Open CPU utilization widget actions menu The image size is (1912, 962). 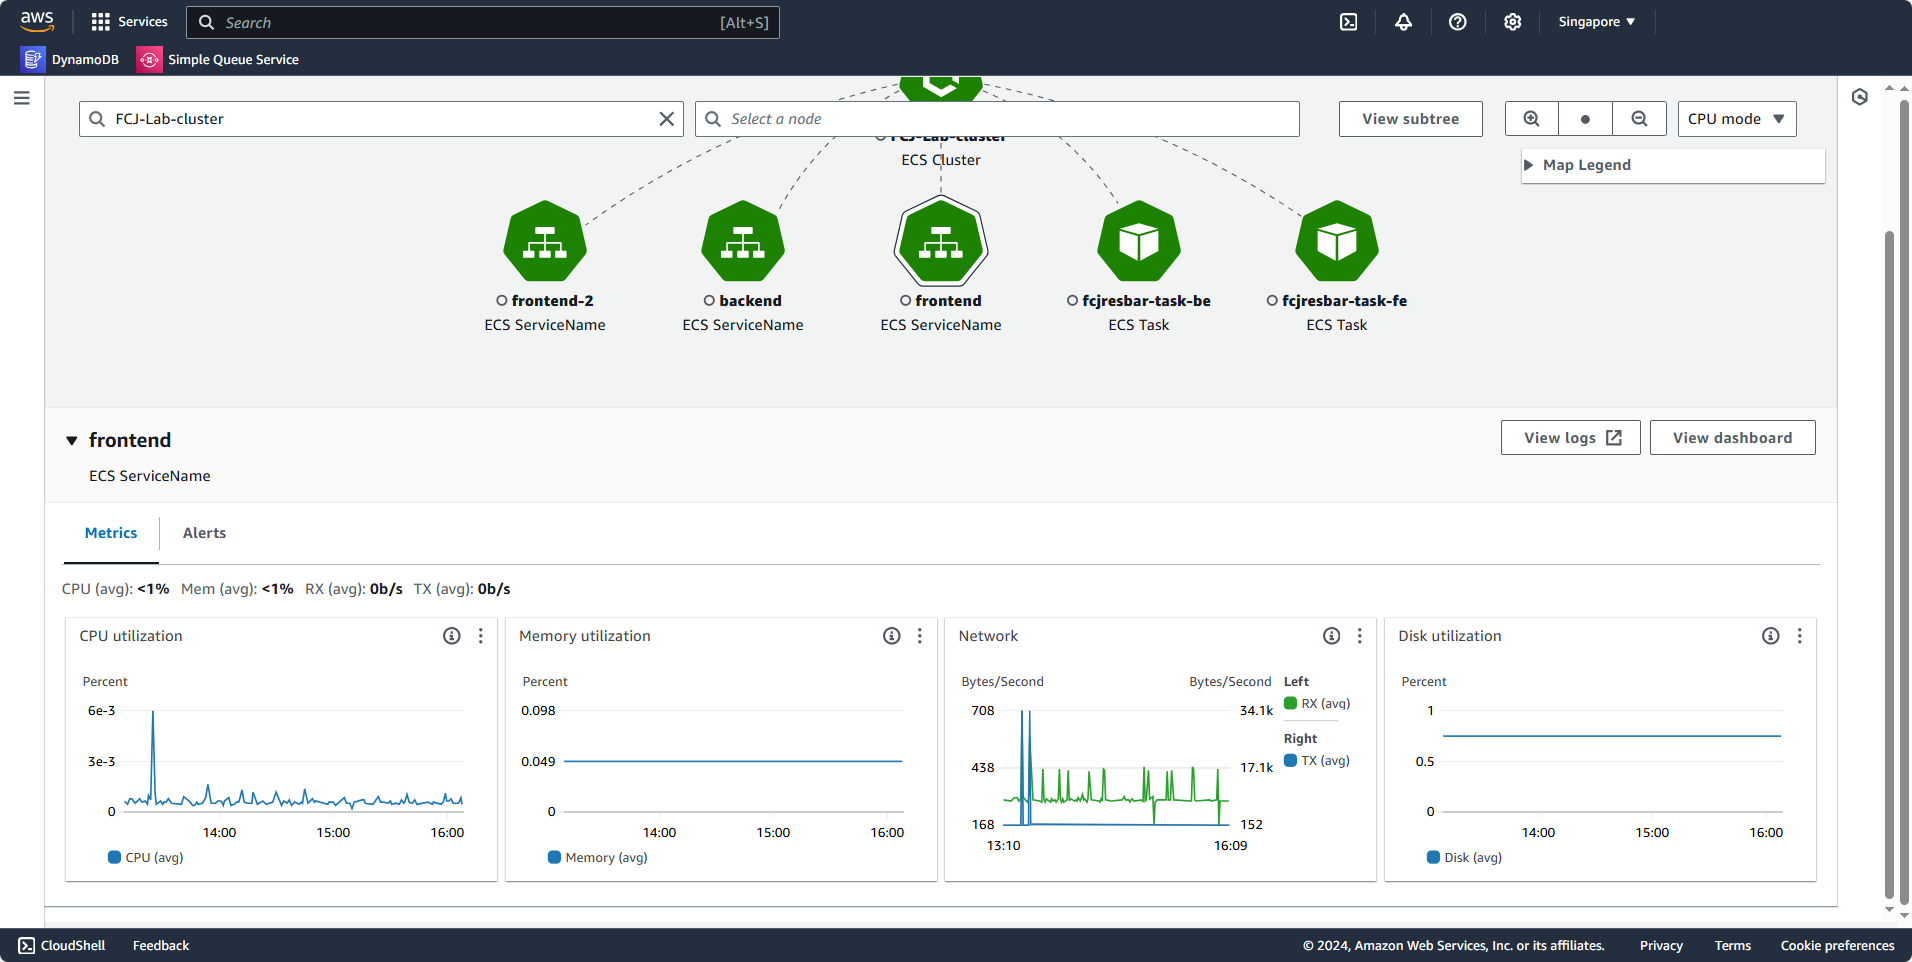481,636
